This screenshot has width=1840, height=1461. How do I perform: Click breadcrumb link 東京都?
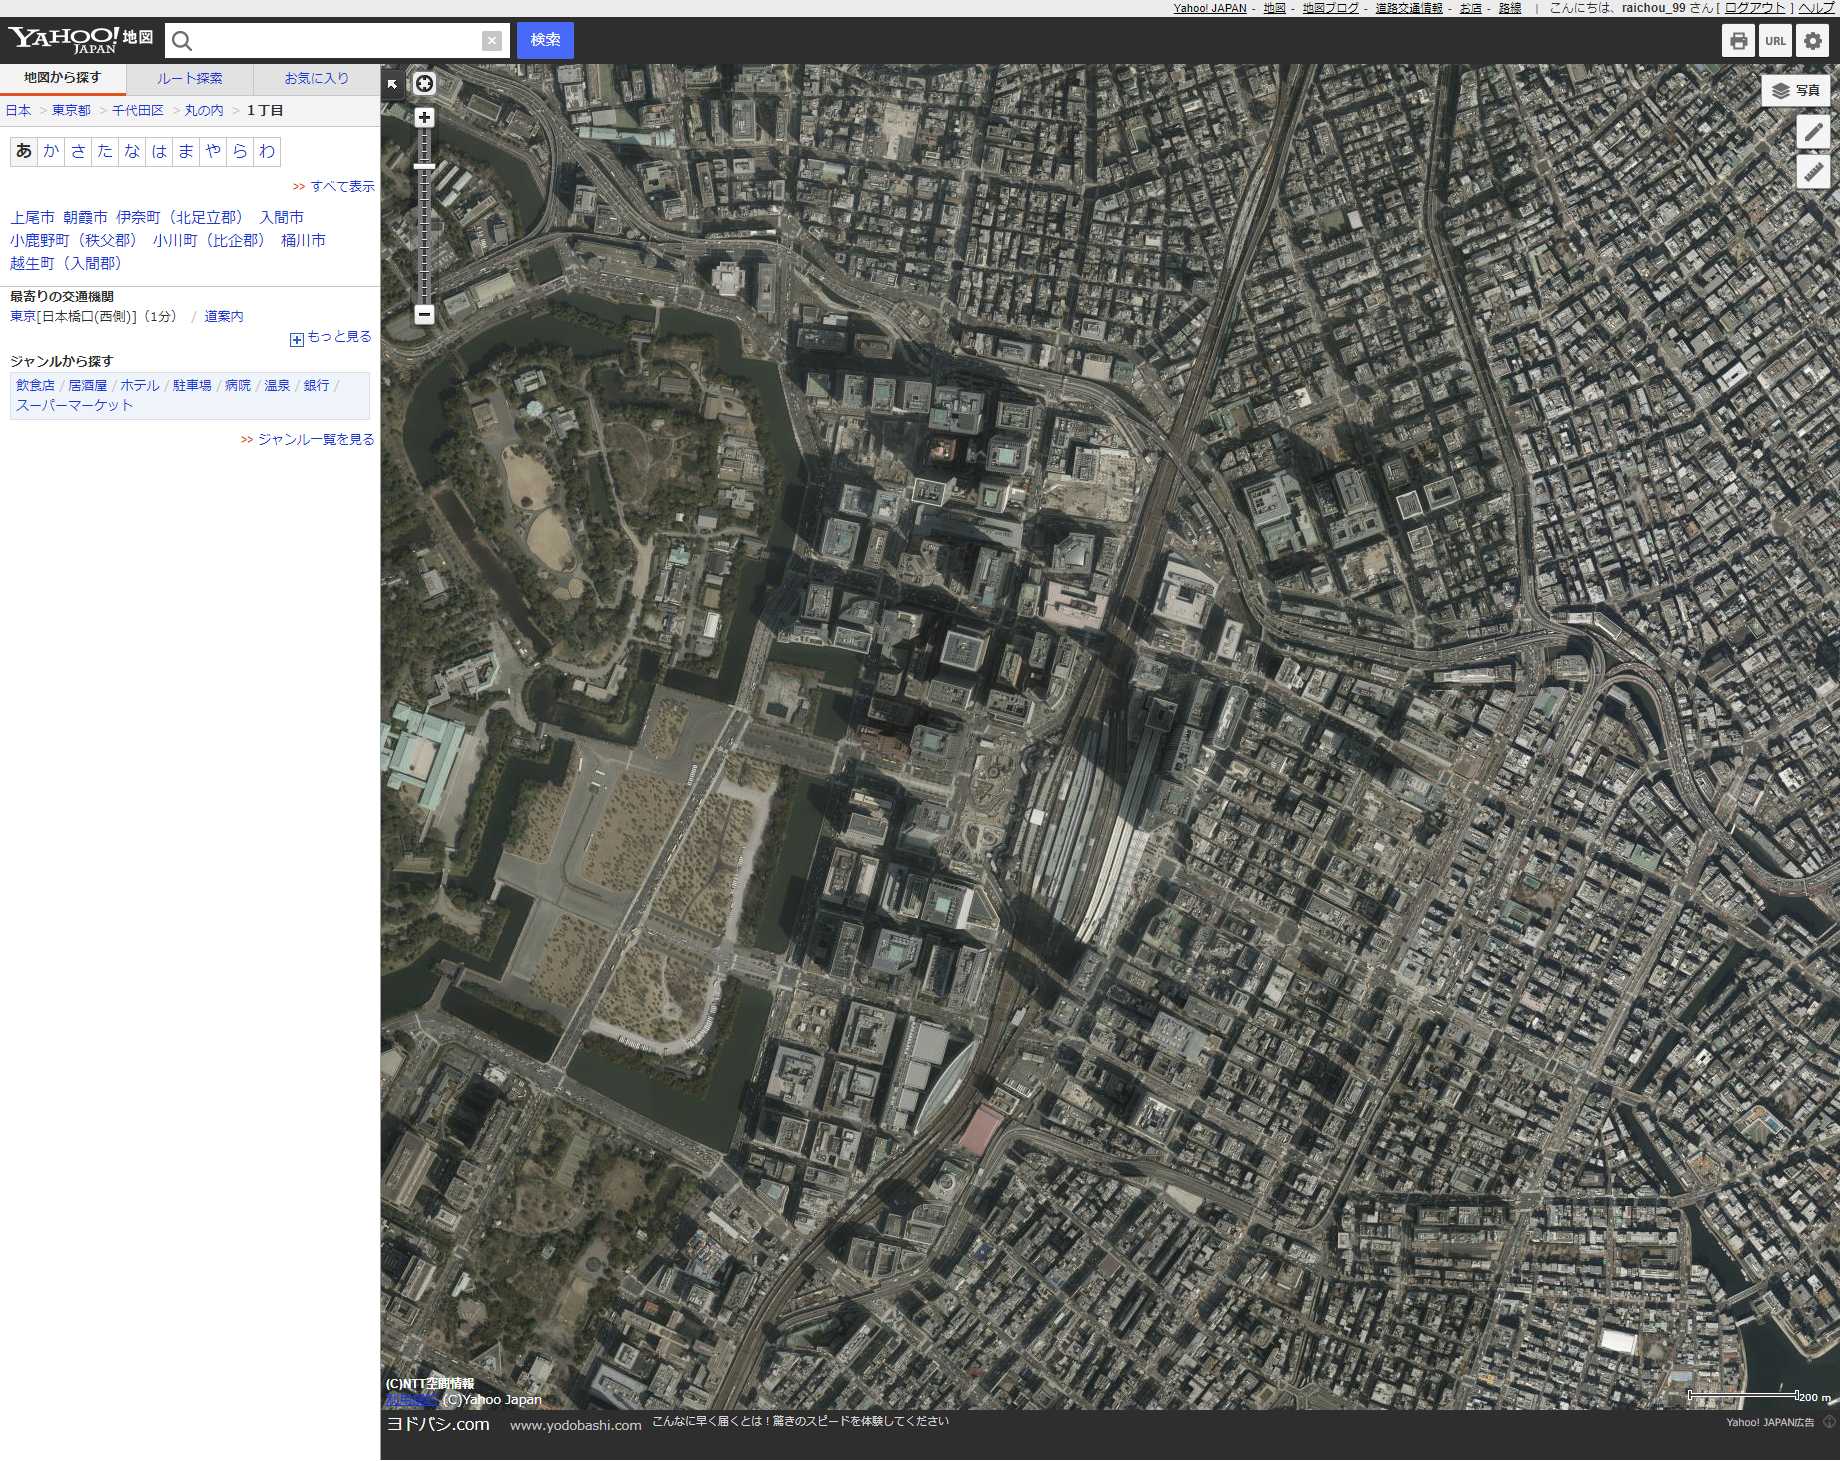pos(71,111)
